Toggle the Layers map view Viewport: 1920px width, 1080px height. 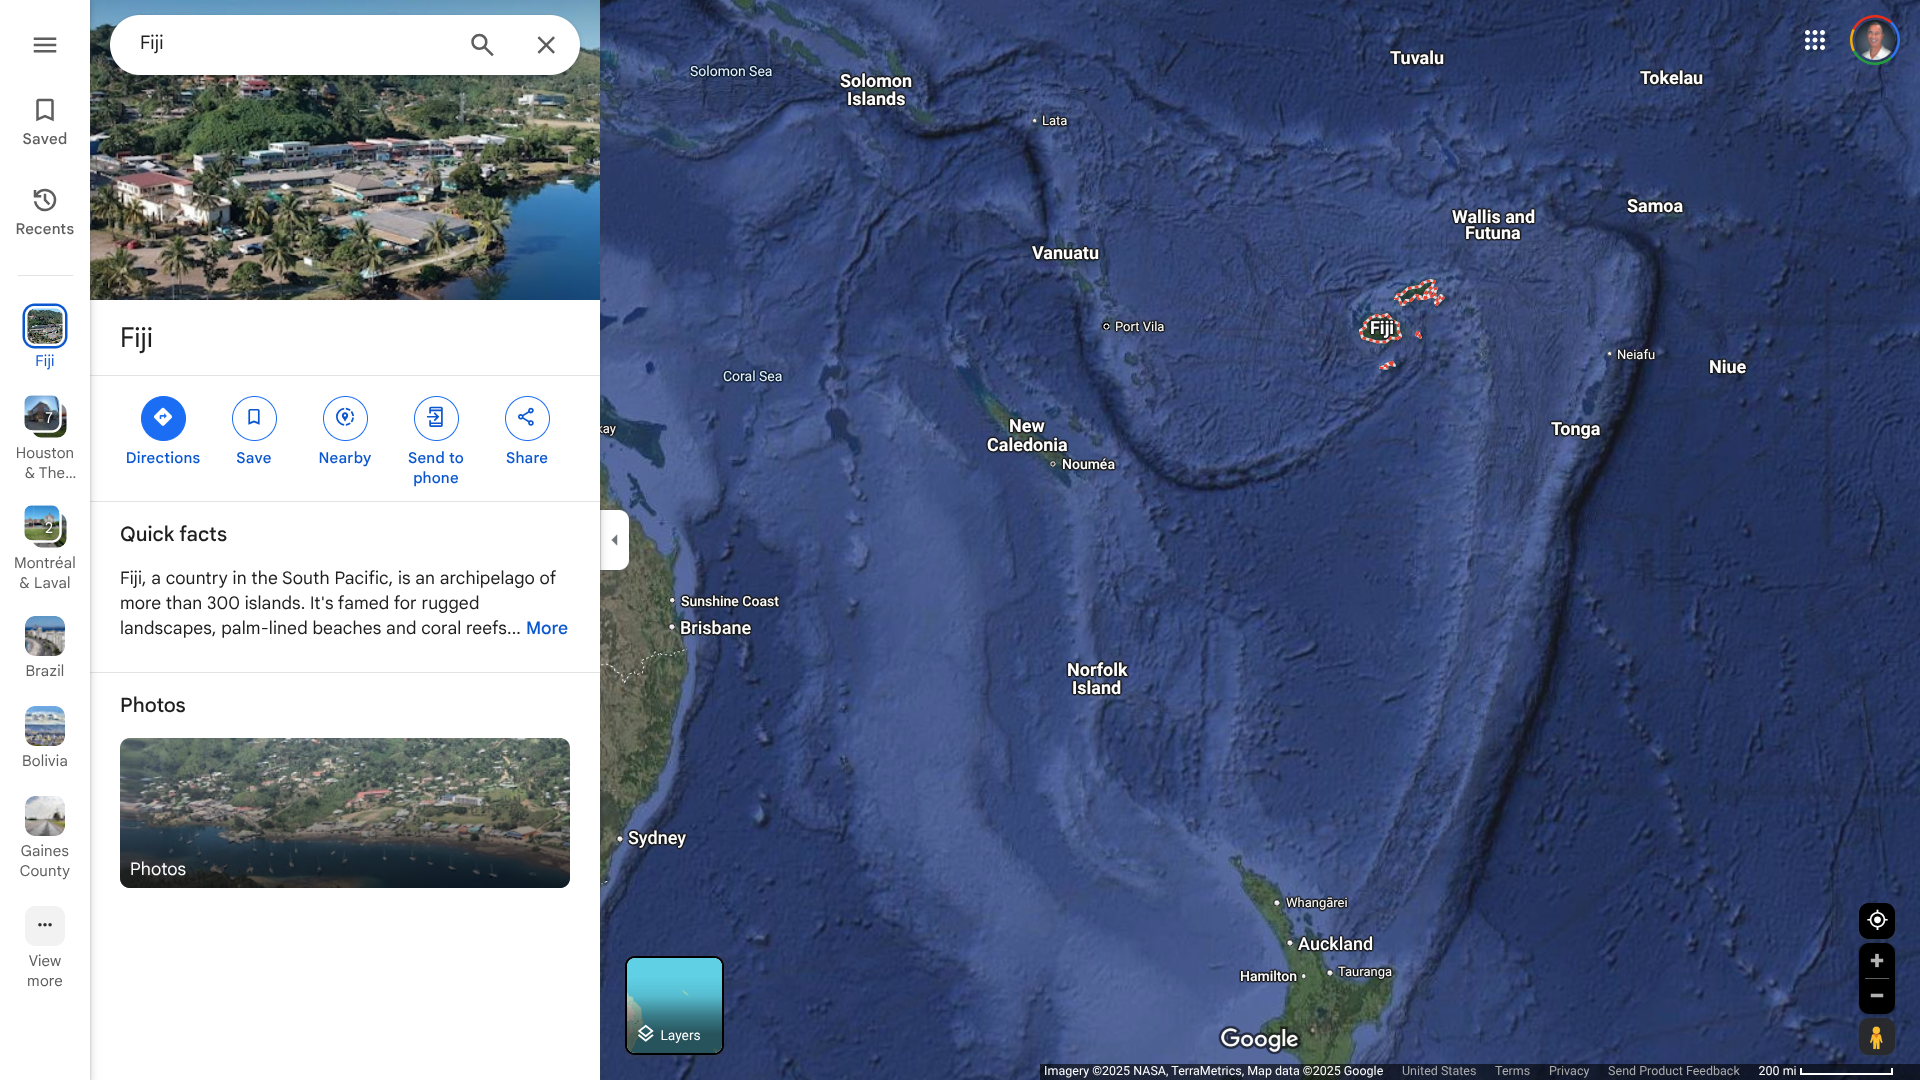[x=674, y=1005]
